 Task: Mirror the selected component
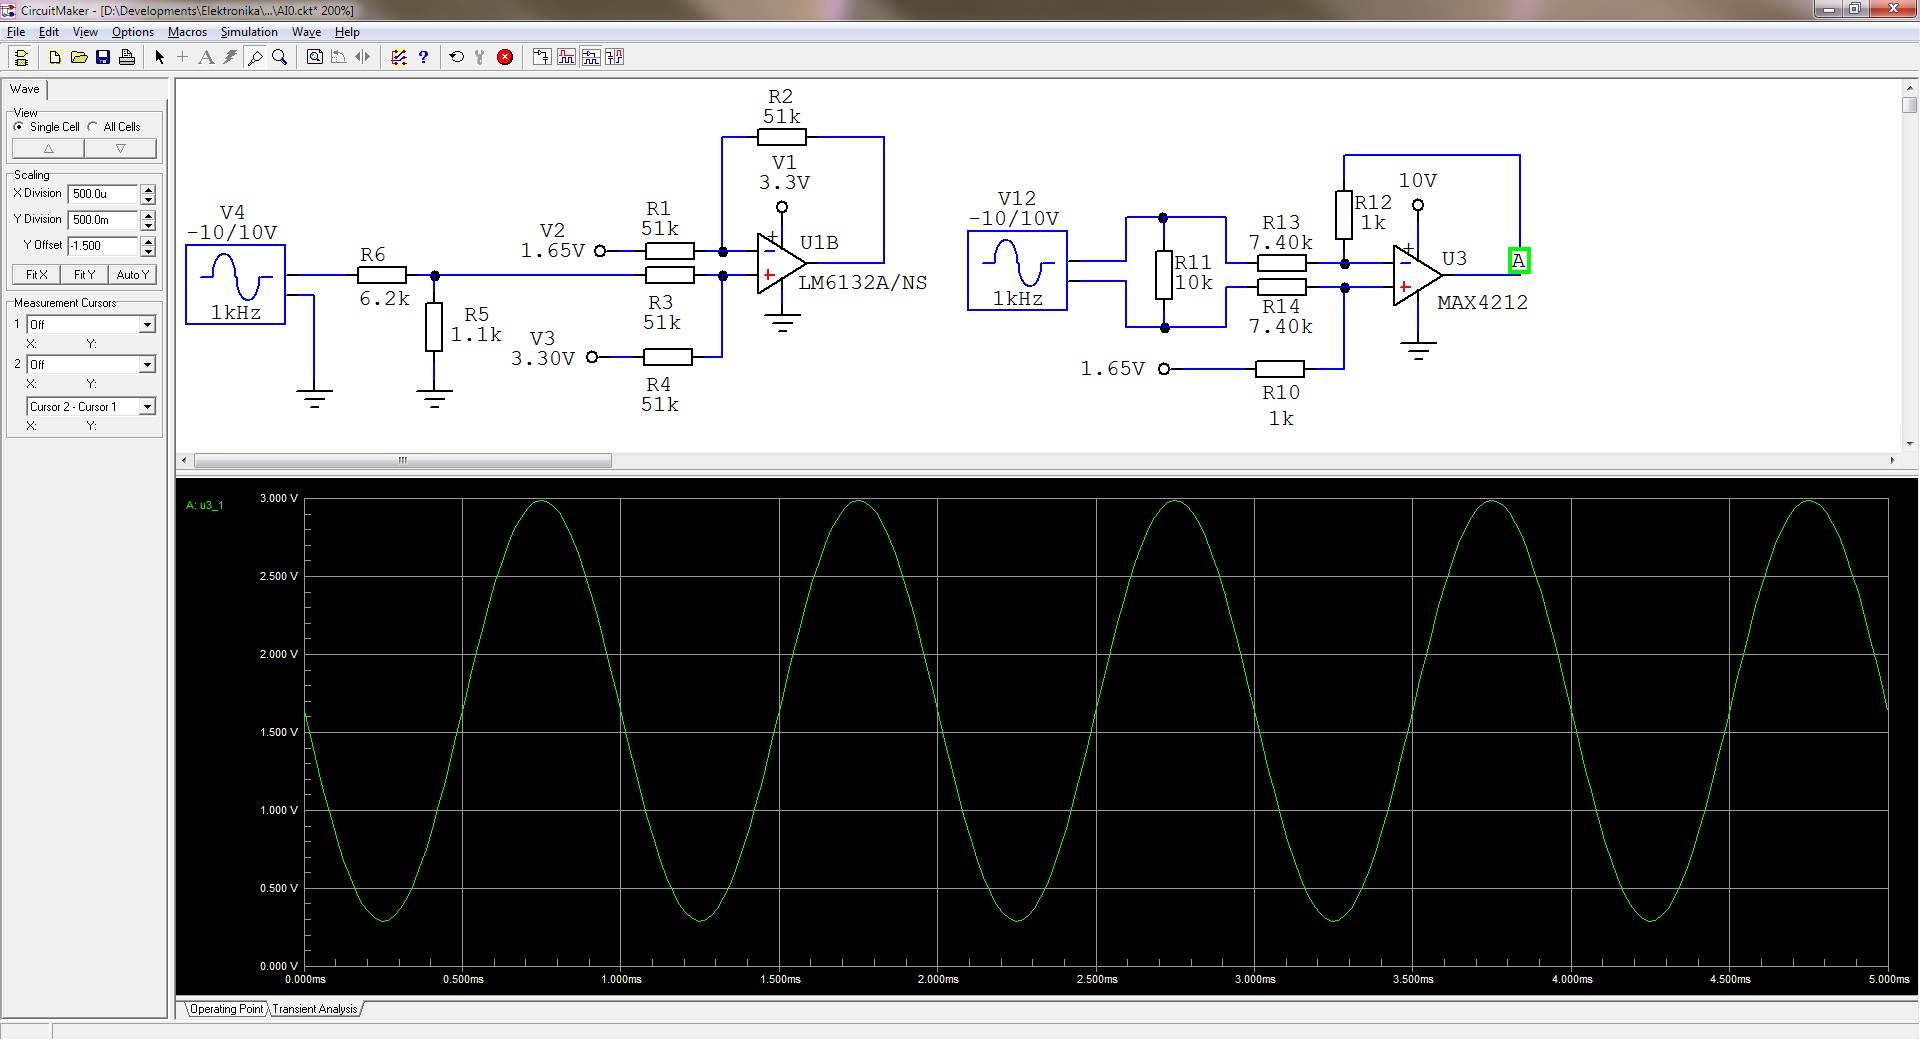click(363, 57)
